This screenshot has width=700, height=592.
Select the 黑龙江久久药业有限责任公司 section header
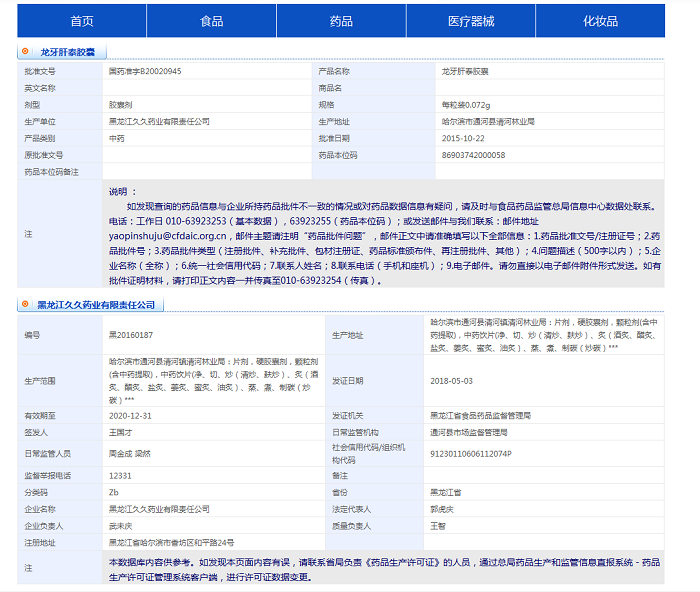click(96, 305)
